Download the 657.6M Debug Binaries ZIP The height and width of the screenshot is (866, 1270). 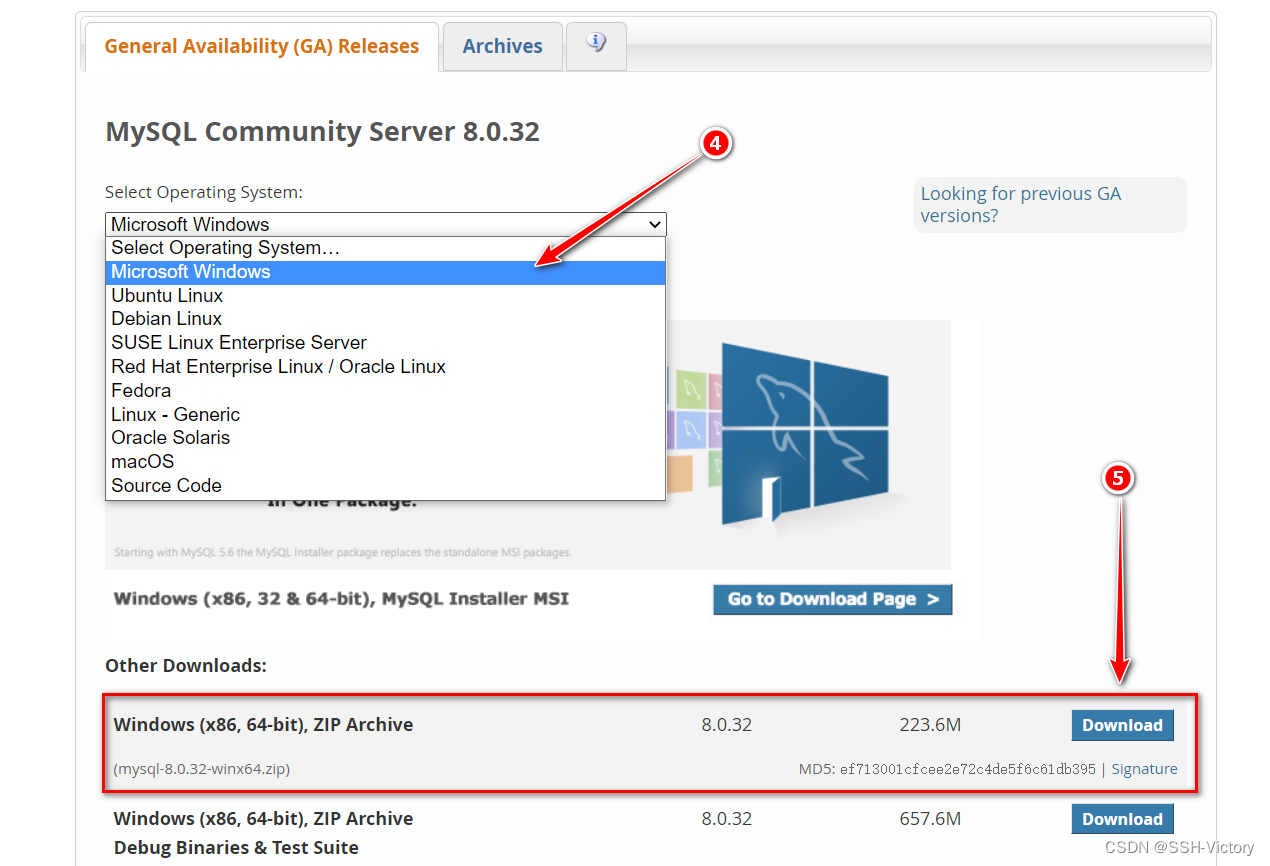tap(1122, 819)
